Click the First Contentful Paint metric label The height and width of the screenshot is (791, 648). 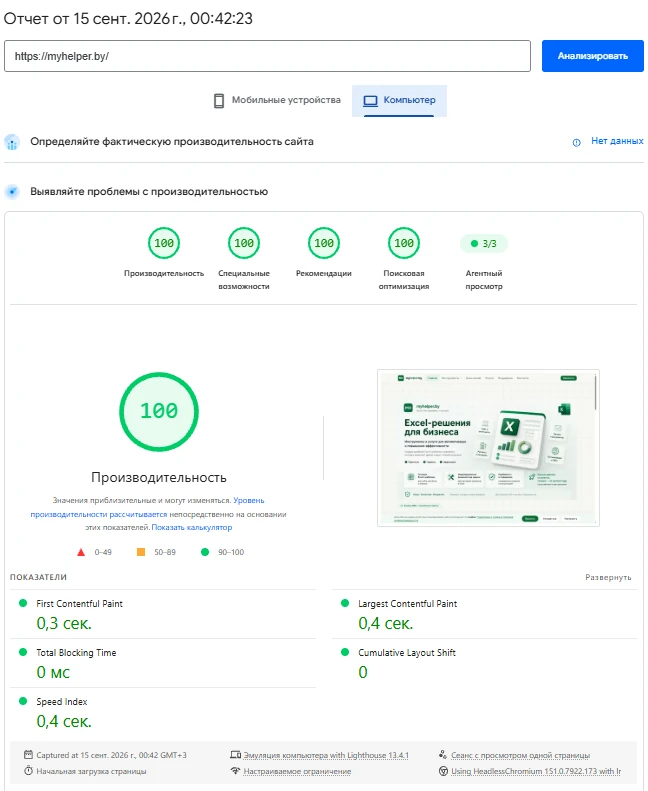79,604
